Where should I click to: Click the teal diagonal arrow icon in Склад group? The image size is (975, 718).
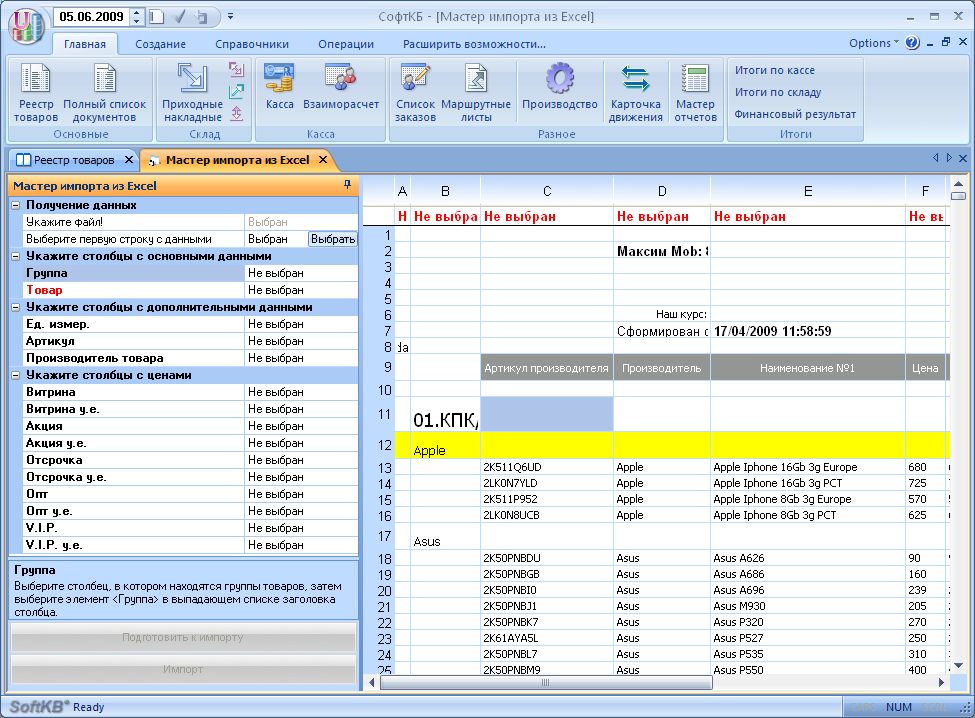[236, 91]
